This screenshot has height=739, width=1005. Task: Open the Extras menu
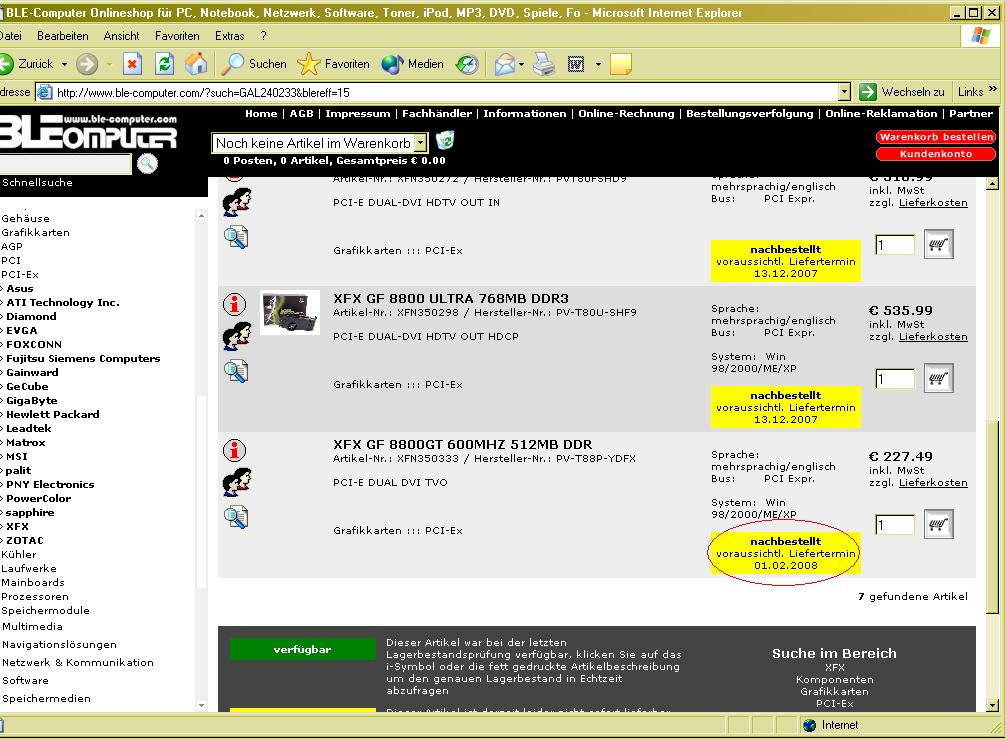point(229,36)
